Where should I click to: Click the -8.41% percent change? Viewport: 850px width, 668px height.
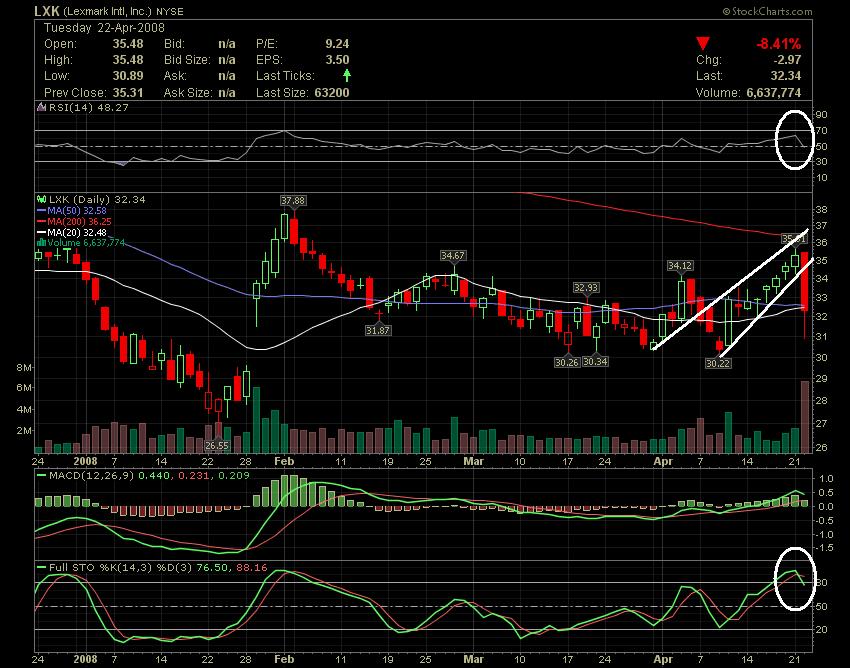pos(778,43)
